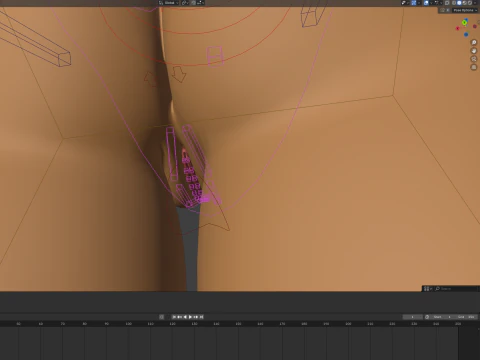This screenshot has height=360, width=480.
Task: Jump to next keyframe
Action: (196, 317)
